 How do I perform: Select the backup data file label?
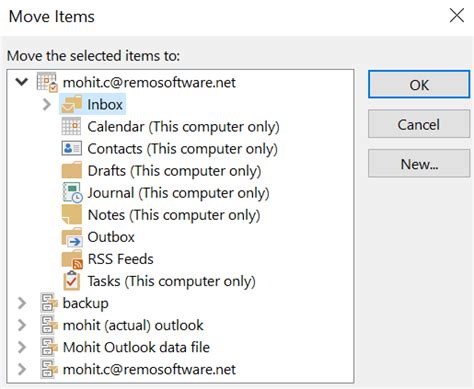tap(86, 303)
